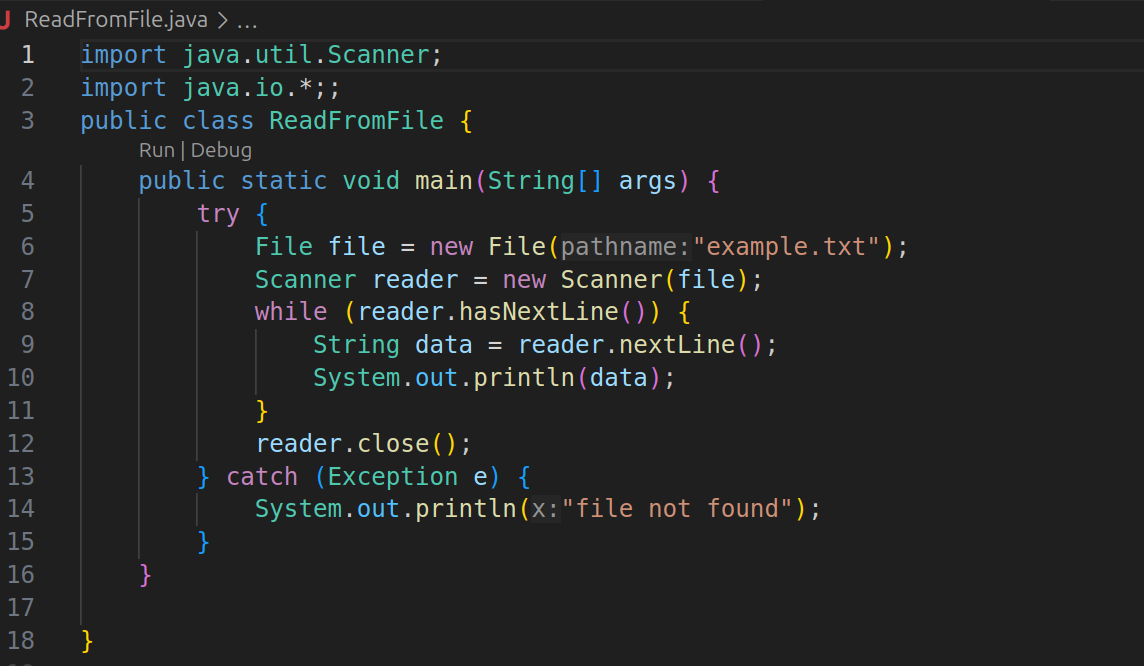Click the catch keyword on line 13
Screen dimensions: 1144x666
click(x=262, y=476)
